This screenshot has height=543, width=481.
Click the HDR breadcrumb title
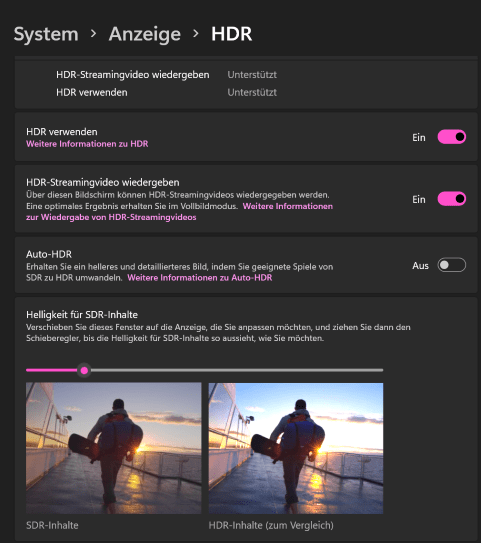tap(232, 34)
